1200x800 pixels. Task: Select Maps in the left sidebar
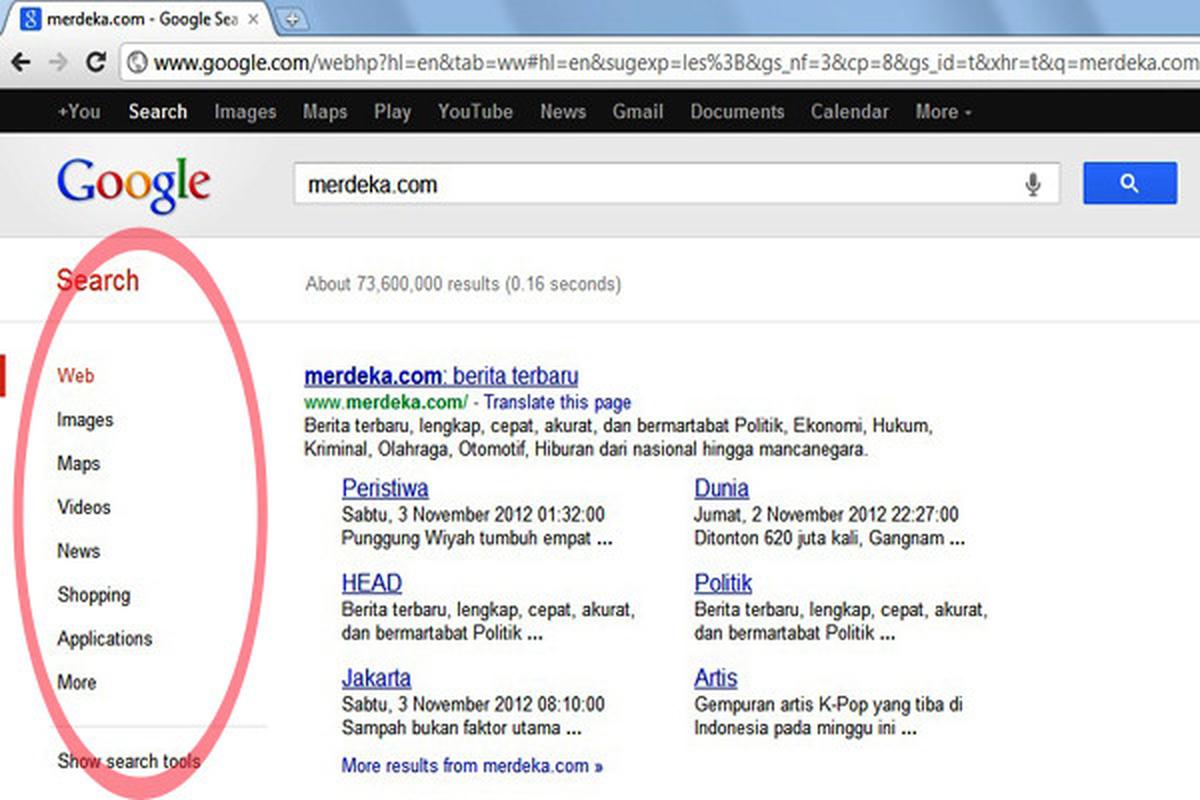click(78, 464)
